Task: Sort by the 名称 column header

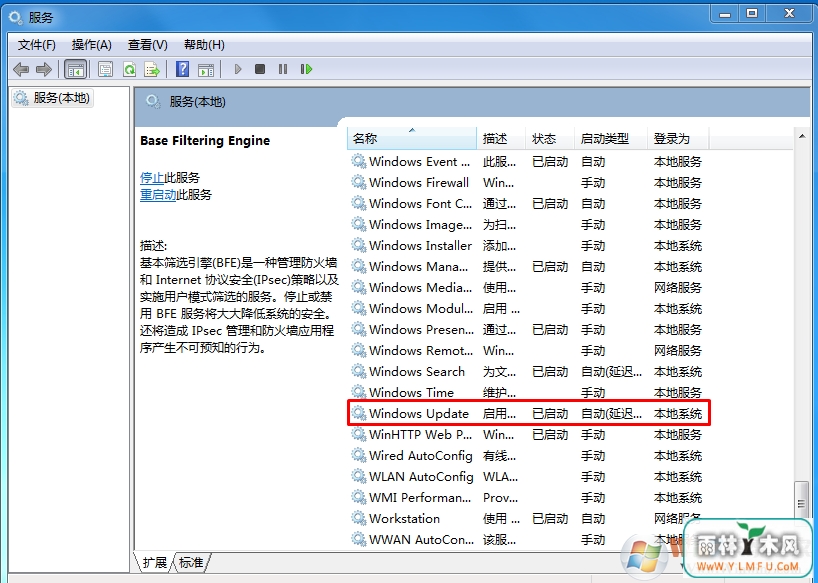Action: point(412,139)
